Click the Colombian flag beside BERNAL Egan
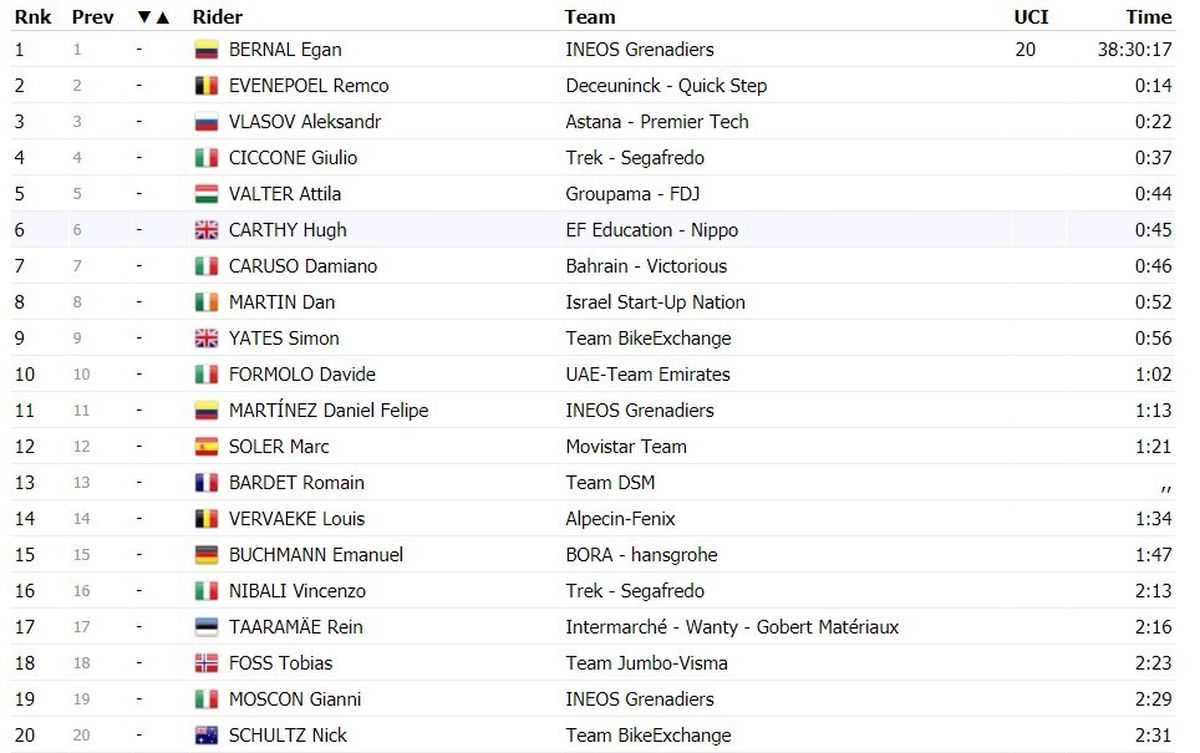The width and height of the screenshot is (1200, 753). tap(206, 50)
